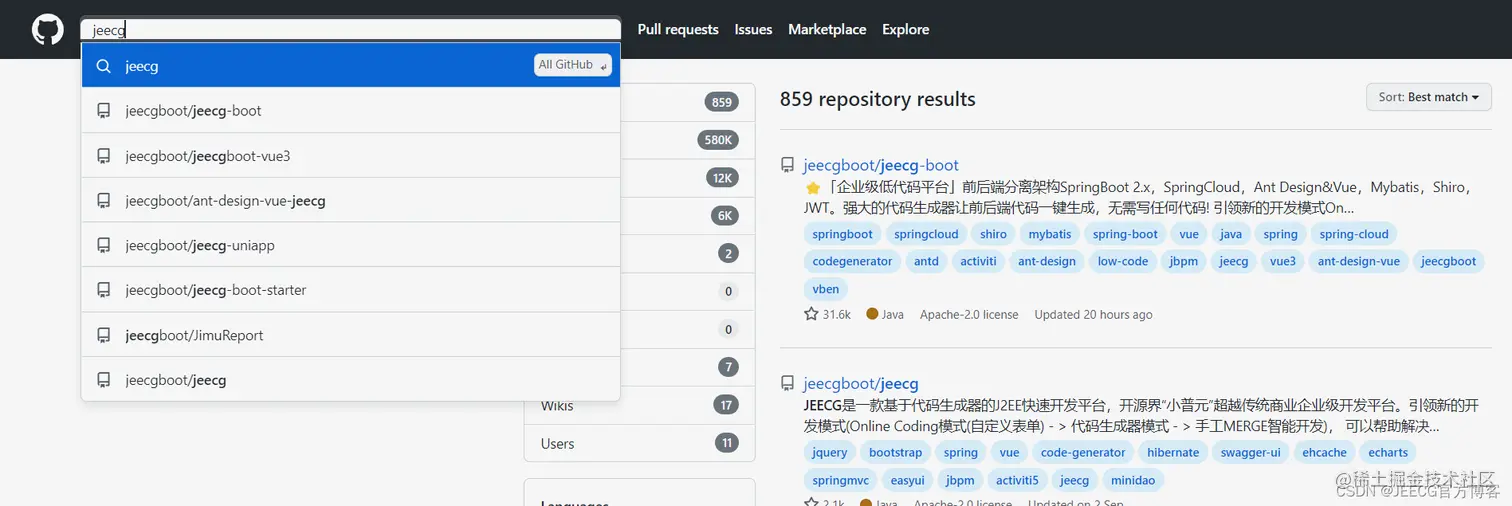Open the Sort: Best match dropdown
Screen dimensions: 1512x506
click(x=1428, y=97)
